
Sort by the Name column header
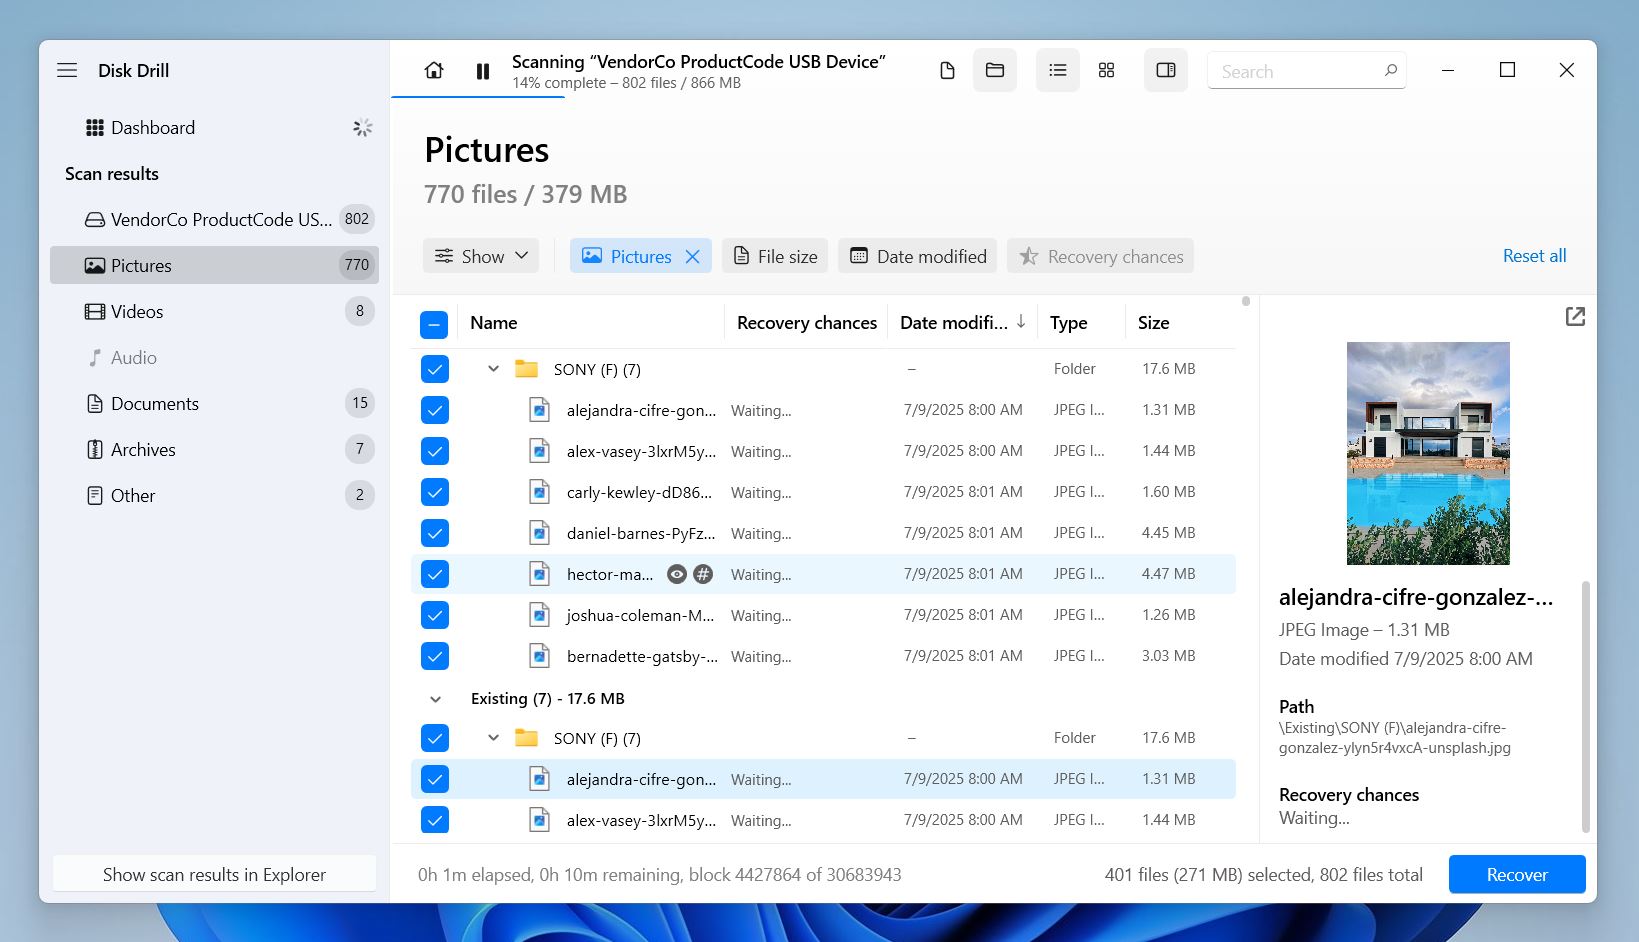point(494,323)
